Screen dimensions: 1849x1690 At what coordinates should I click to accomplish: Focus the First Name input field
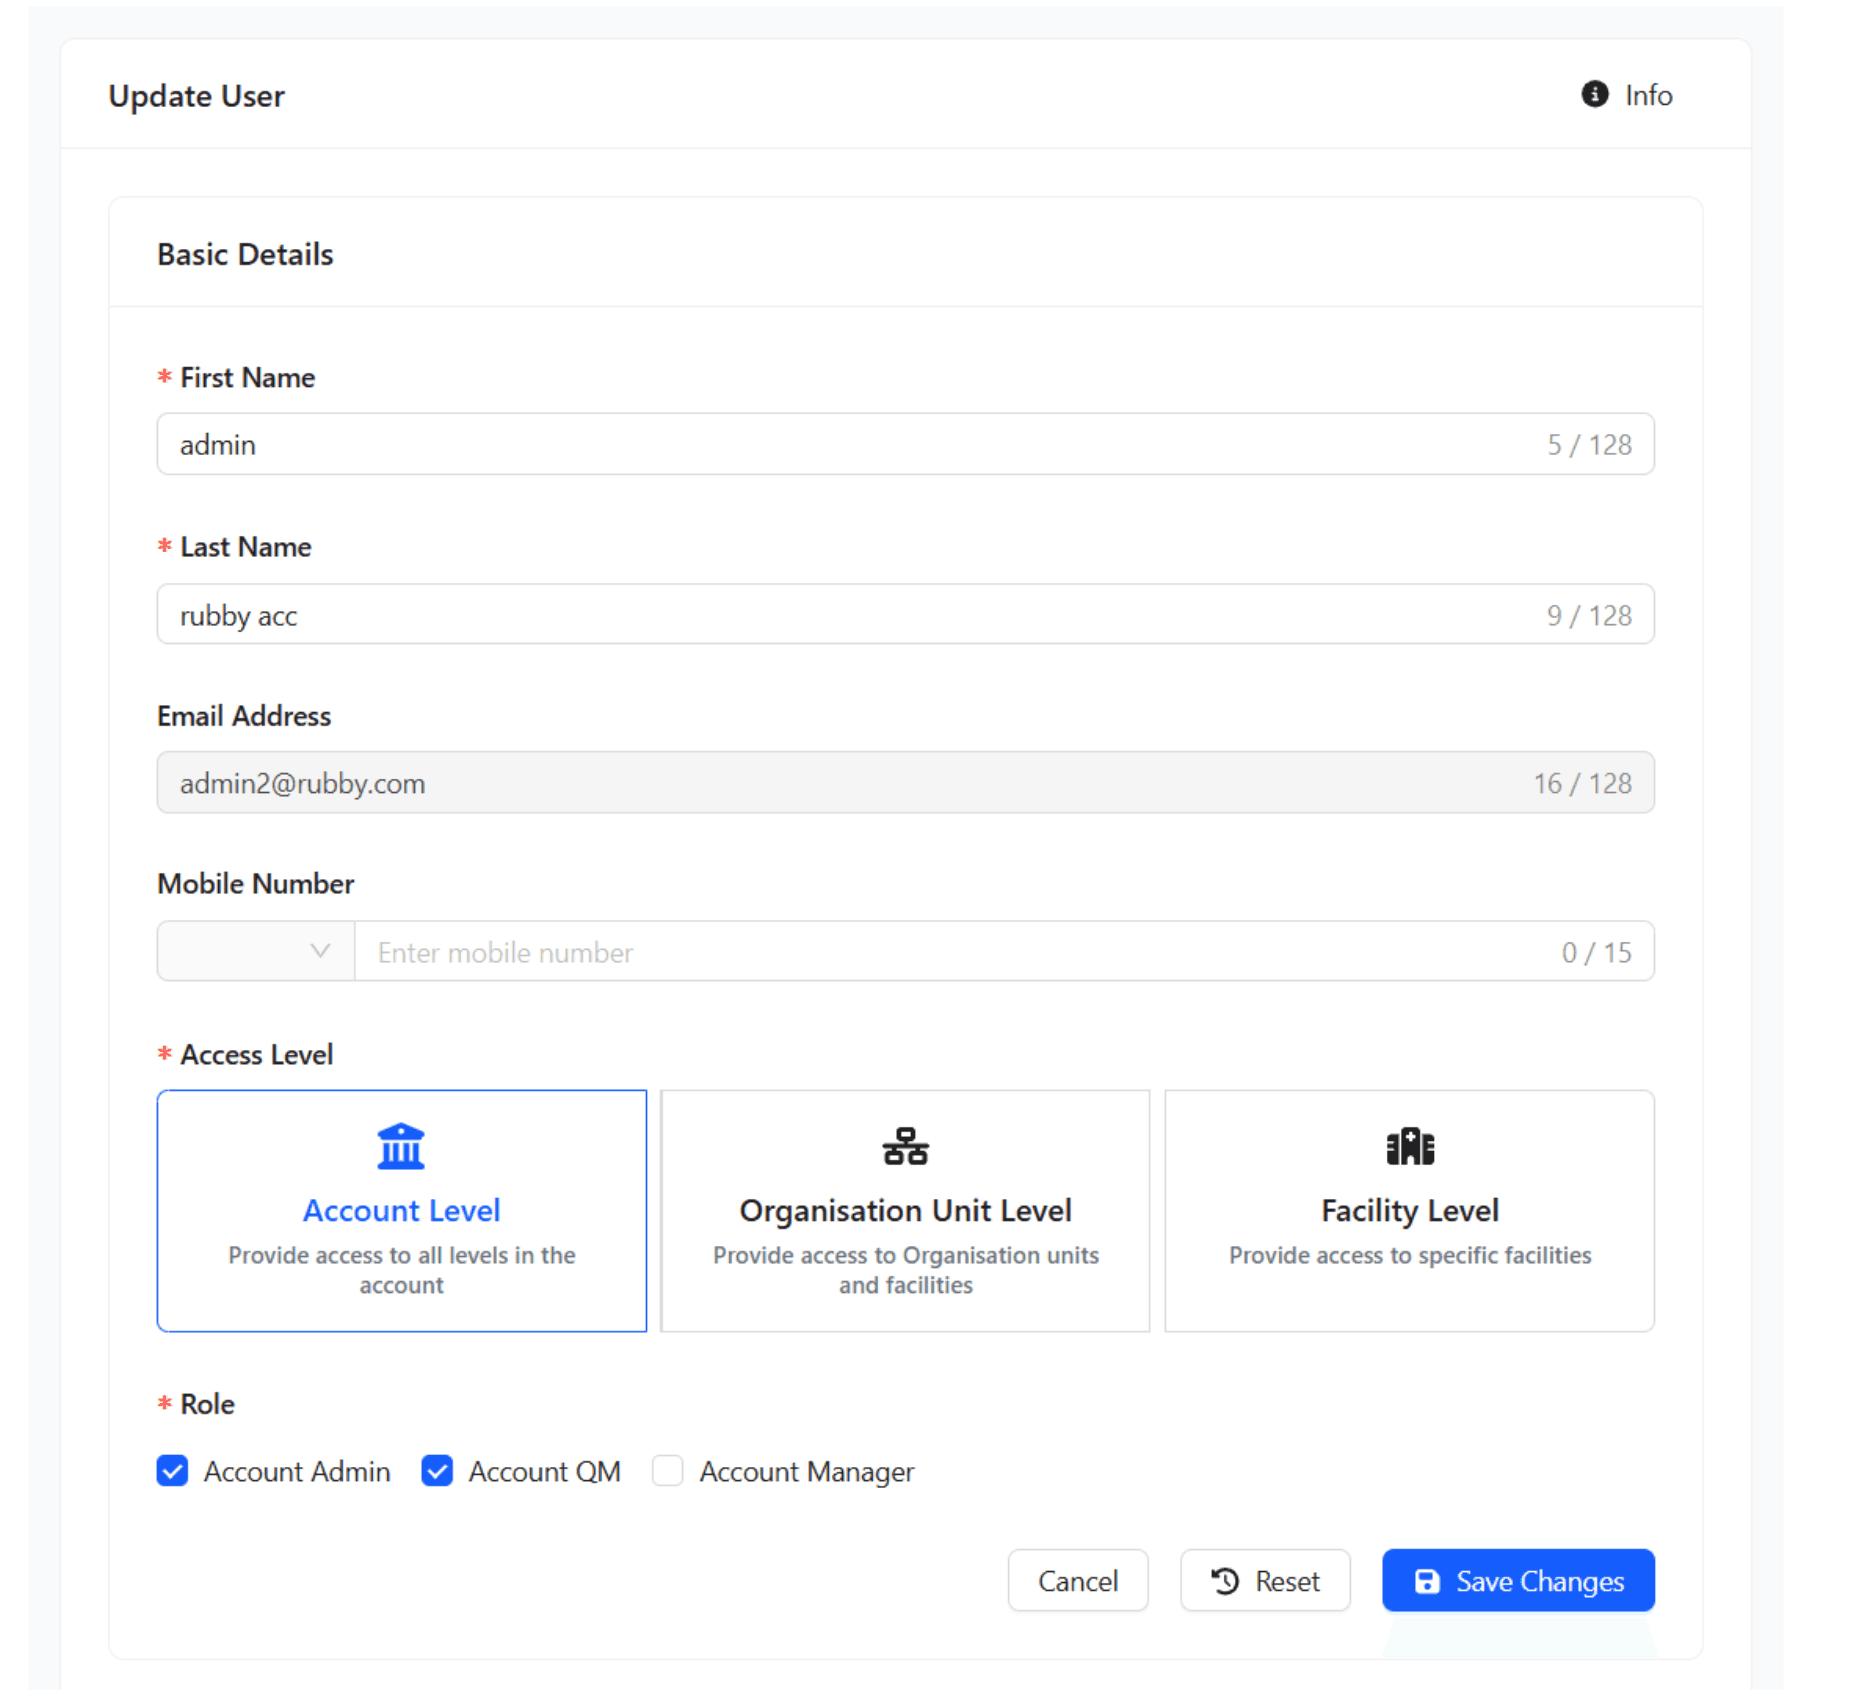(850, 444)
